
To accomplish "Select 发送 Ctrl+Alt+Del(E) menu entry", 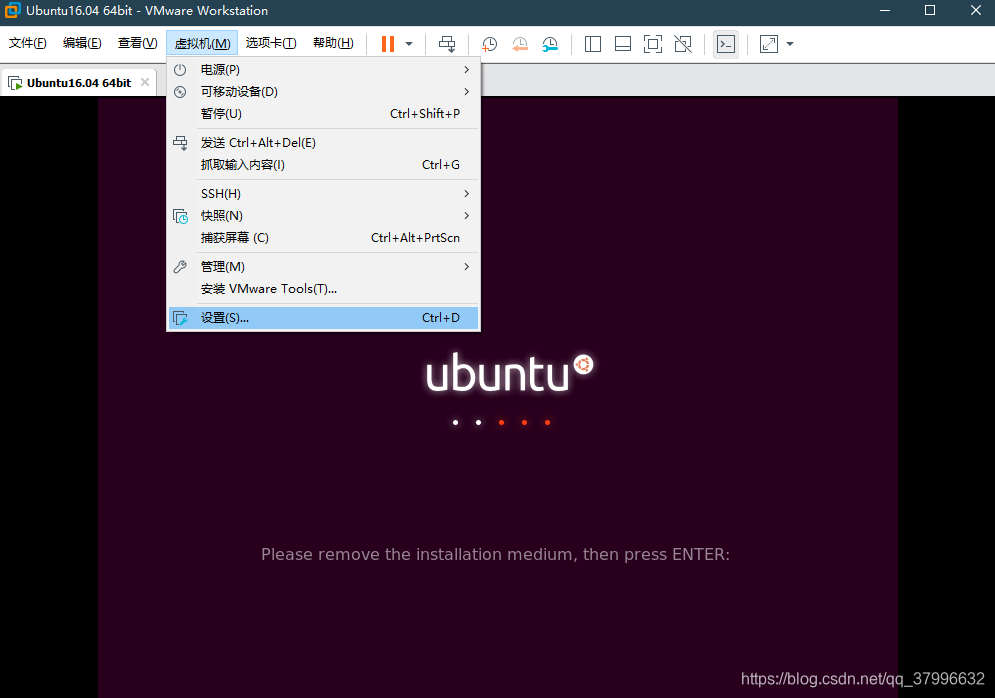I will click(324, 143).
